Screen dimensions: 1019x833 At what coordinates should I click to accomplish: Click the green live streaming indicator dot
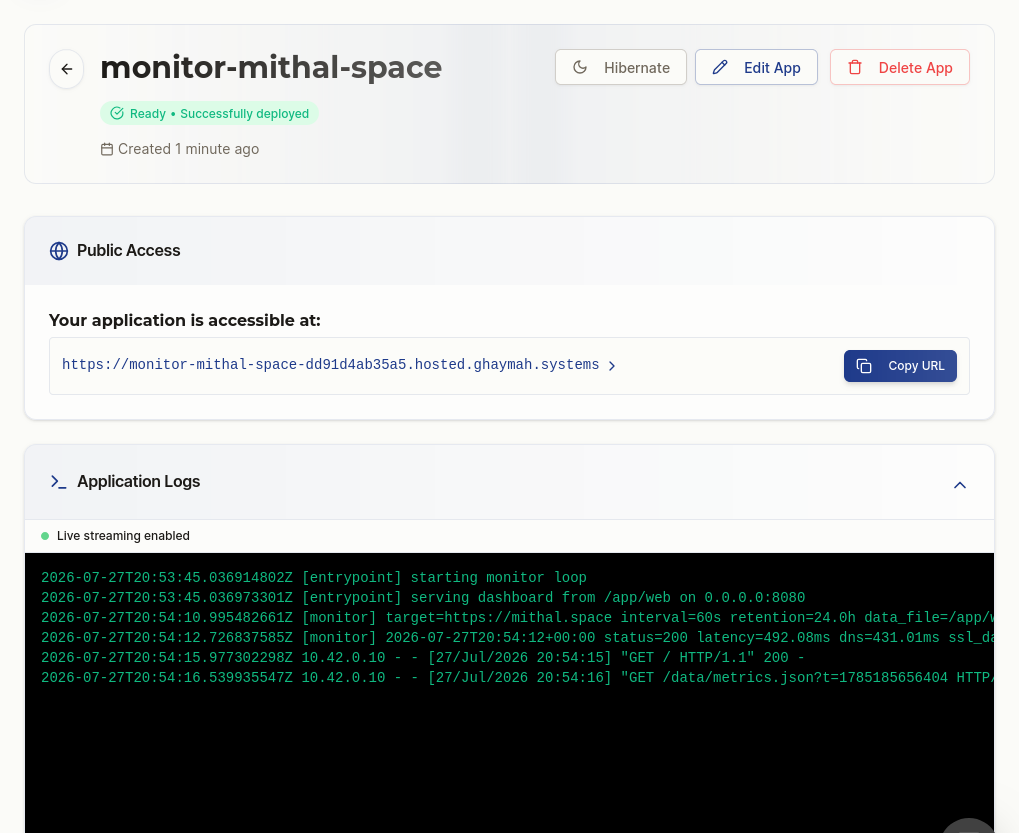click(45, 536)
